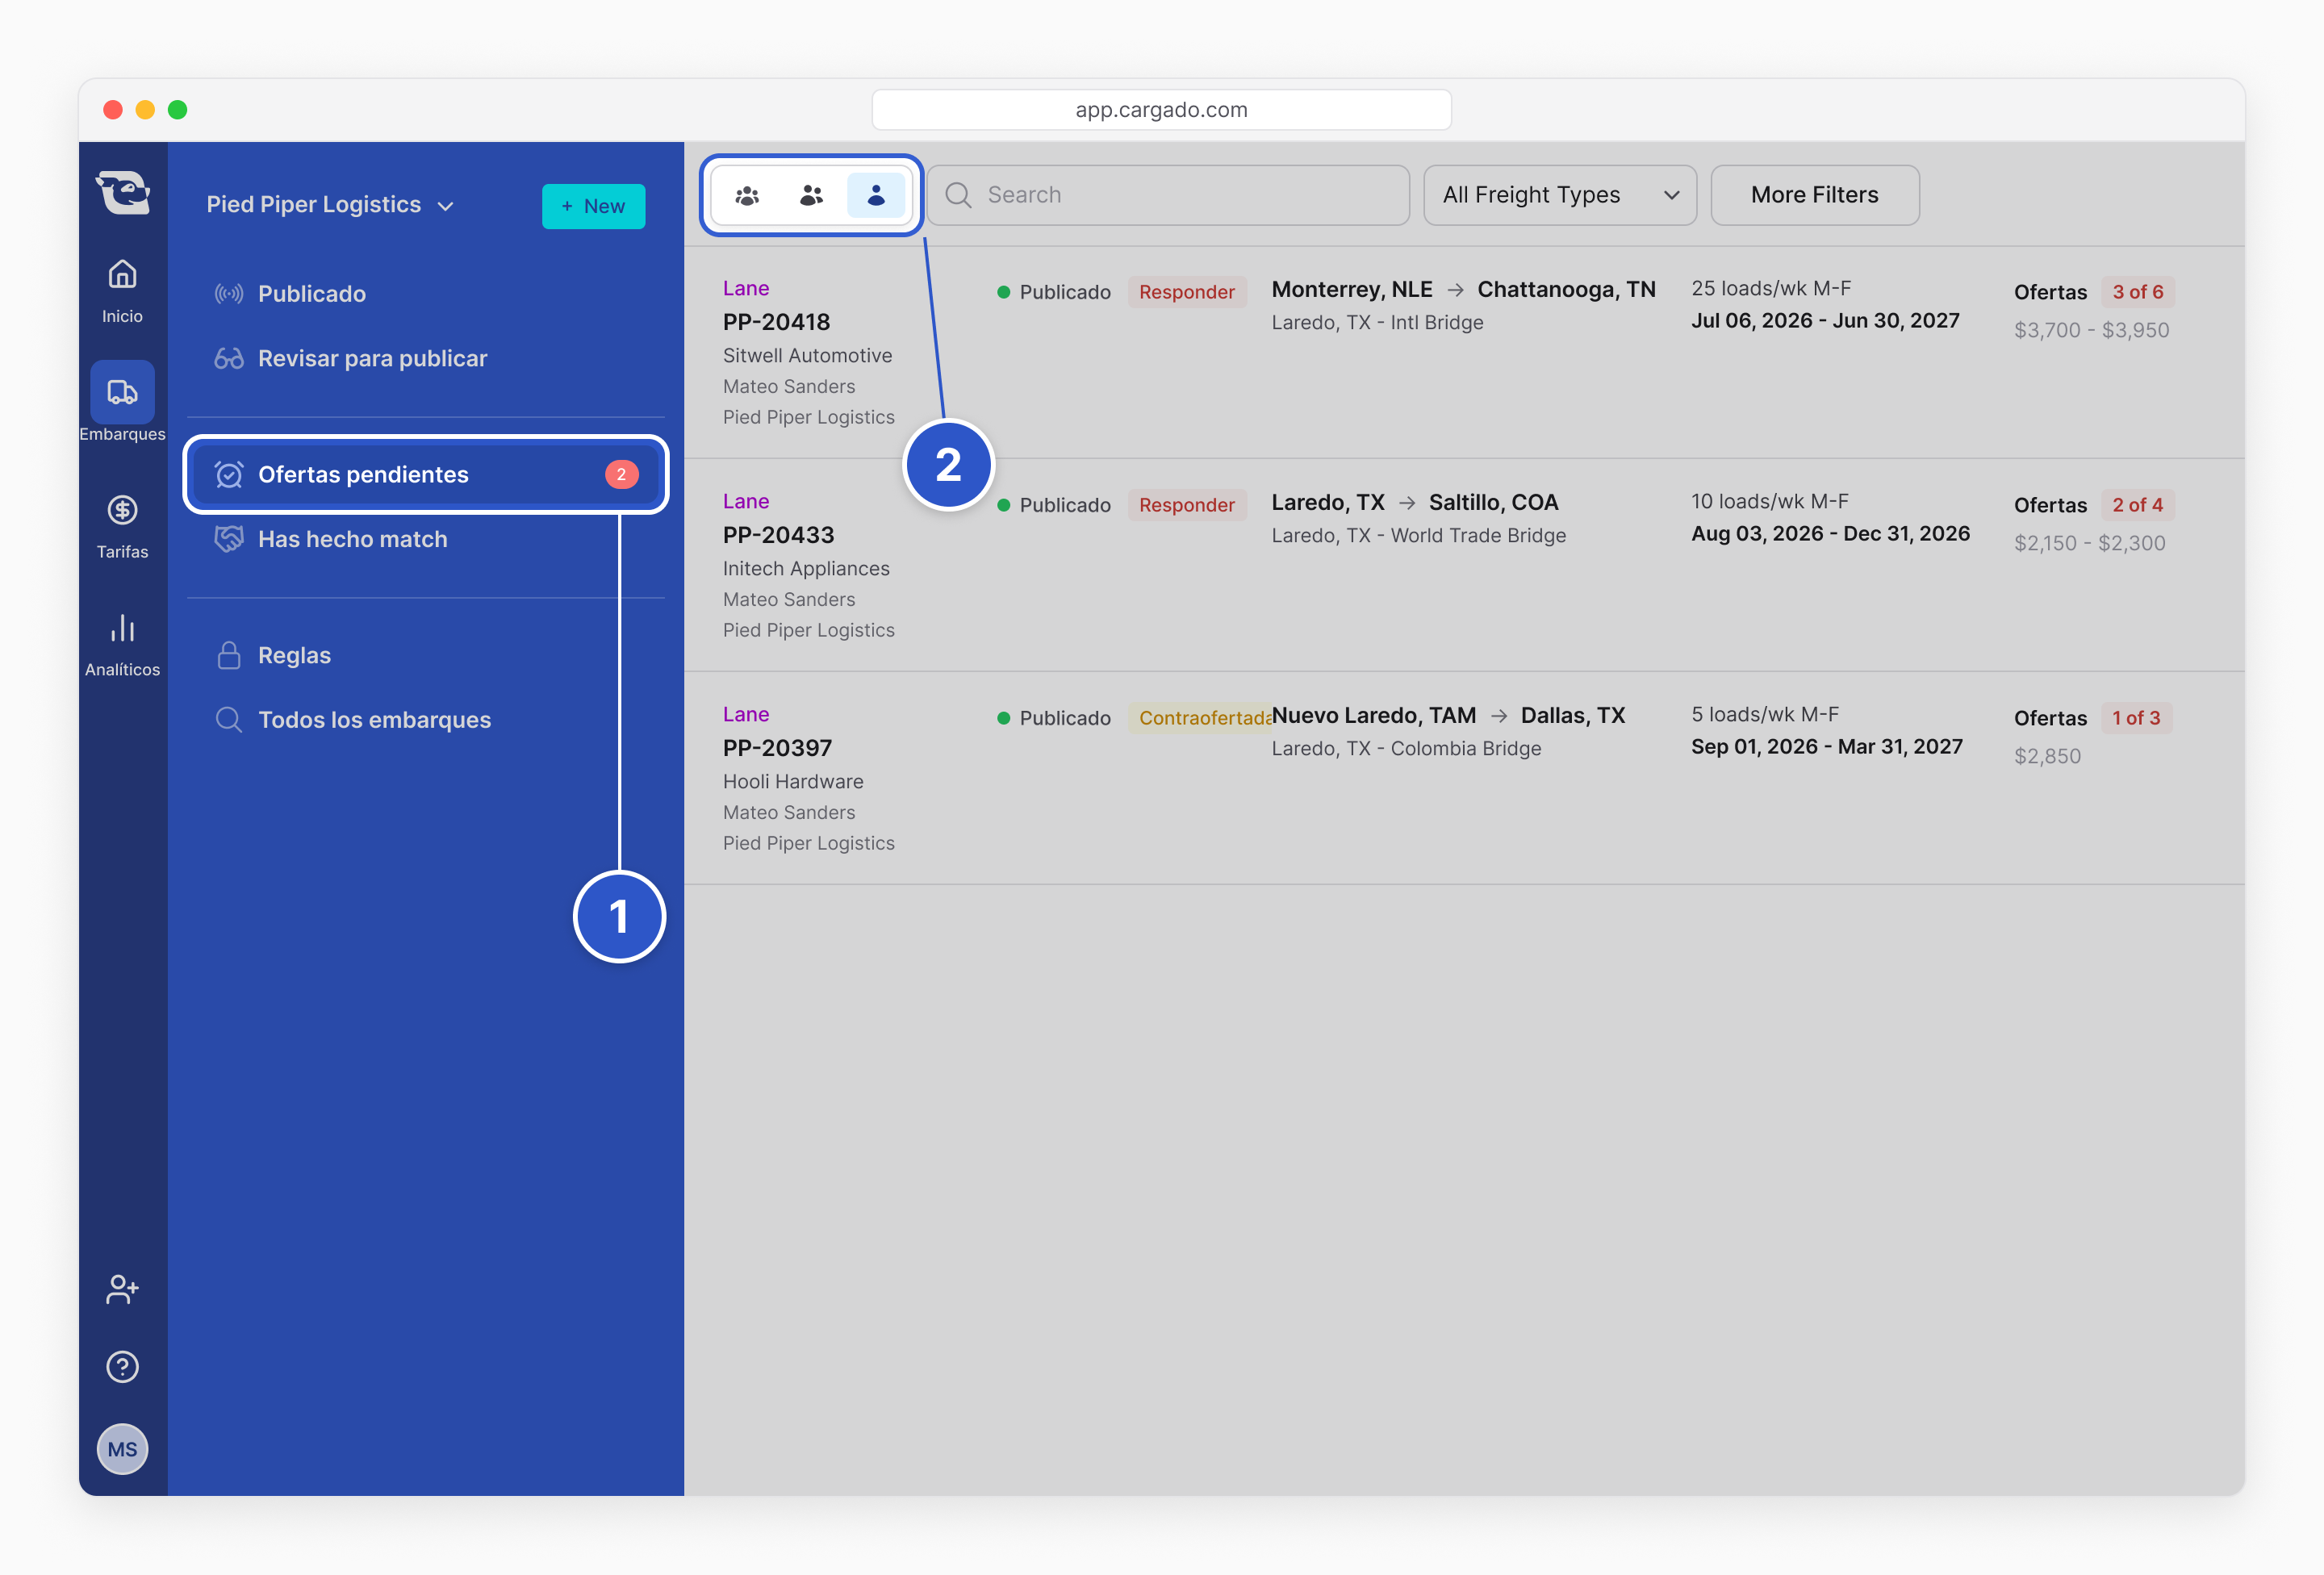Expand the Pied Piper Logistics switcher
2324x1575 pixels.
(x=330, y=205)
